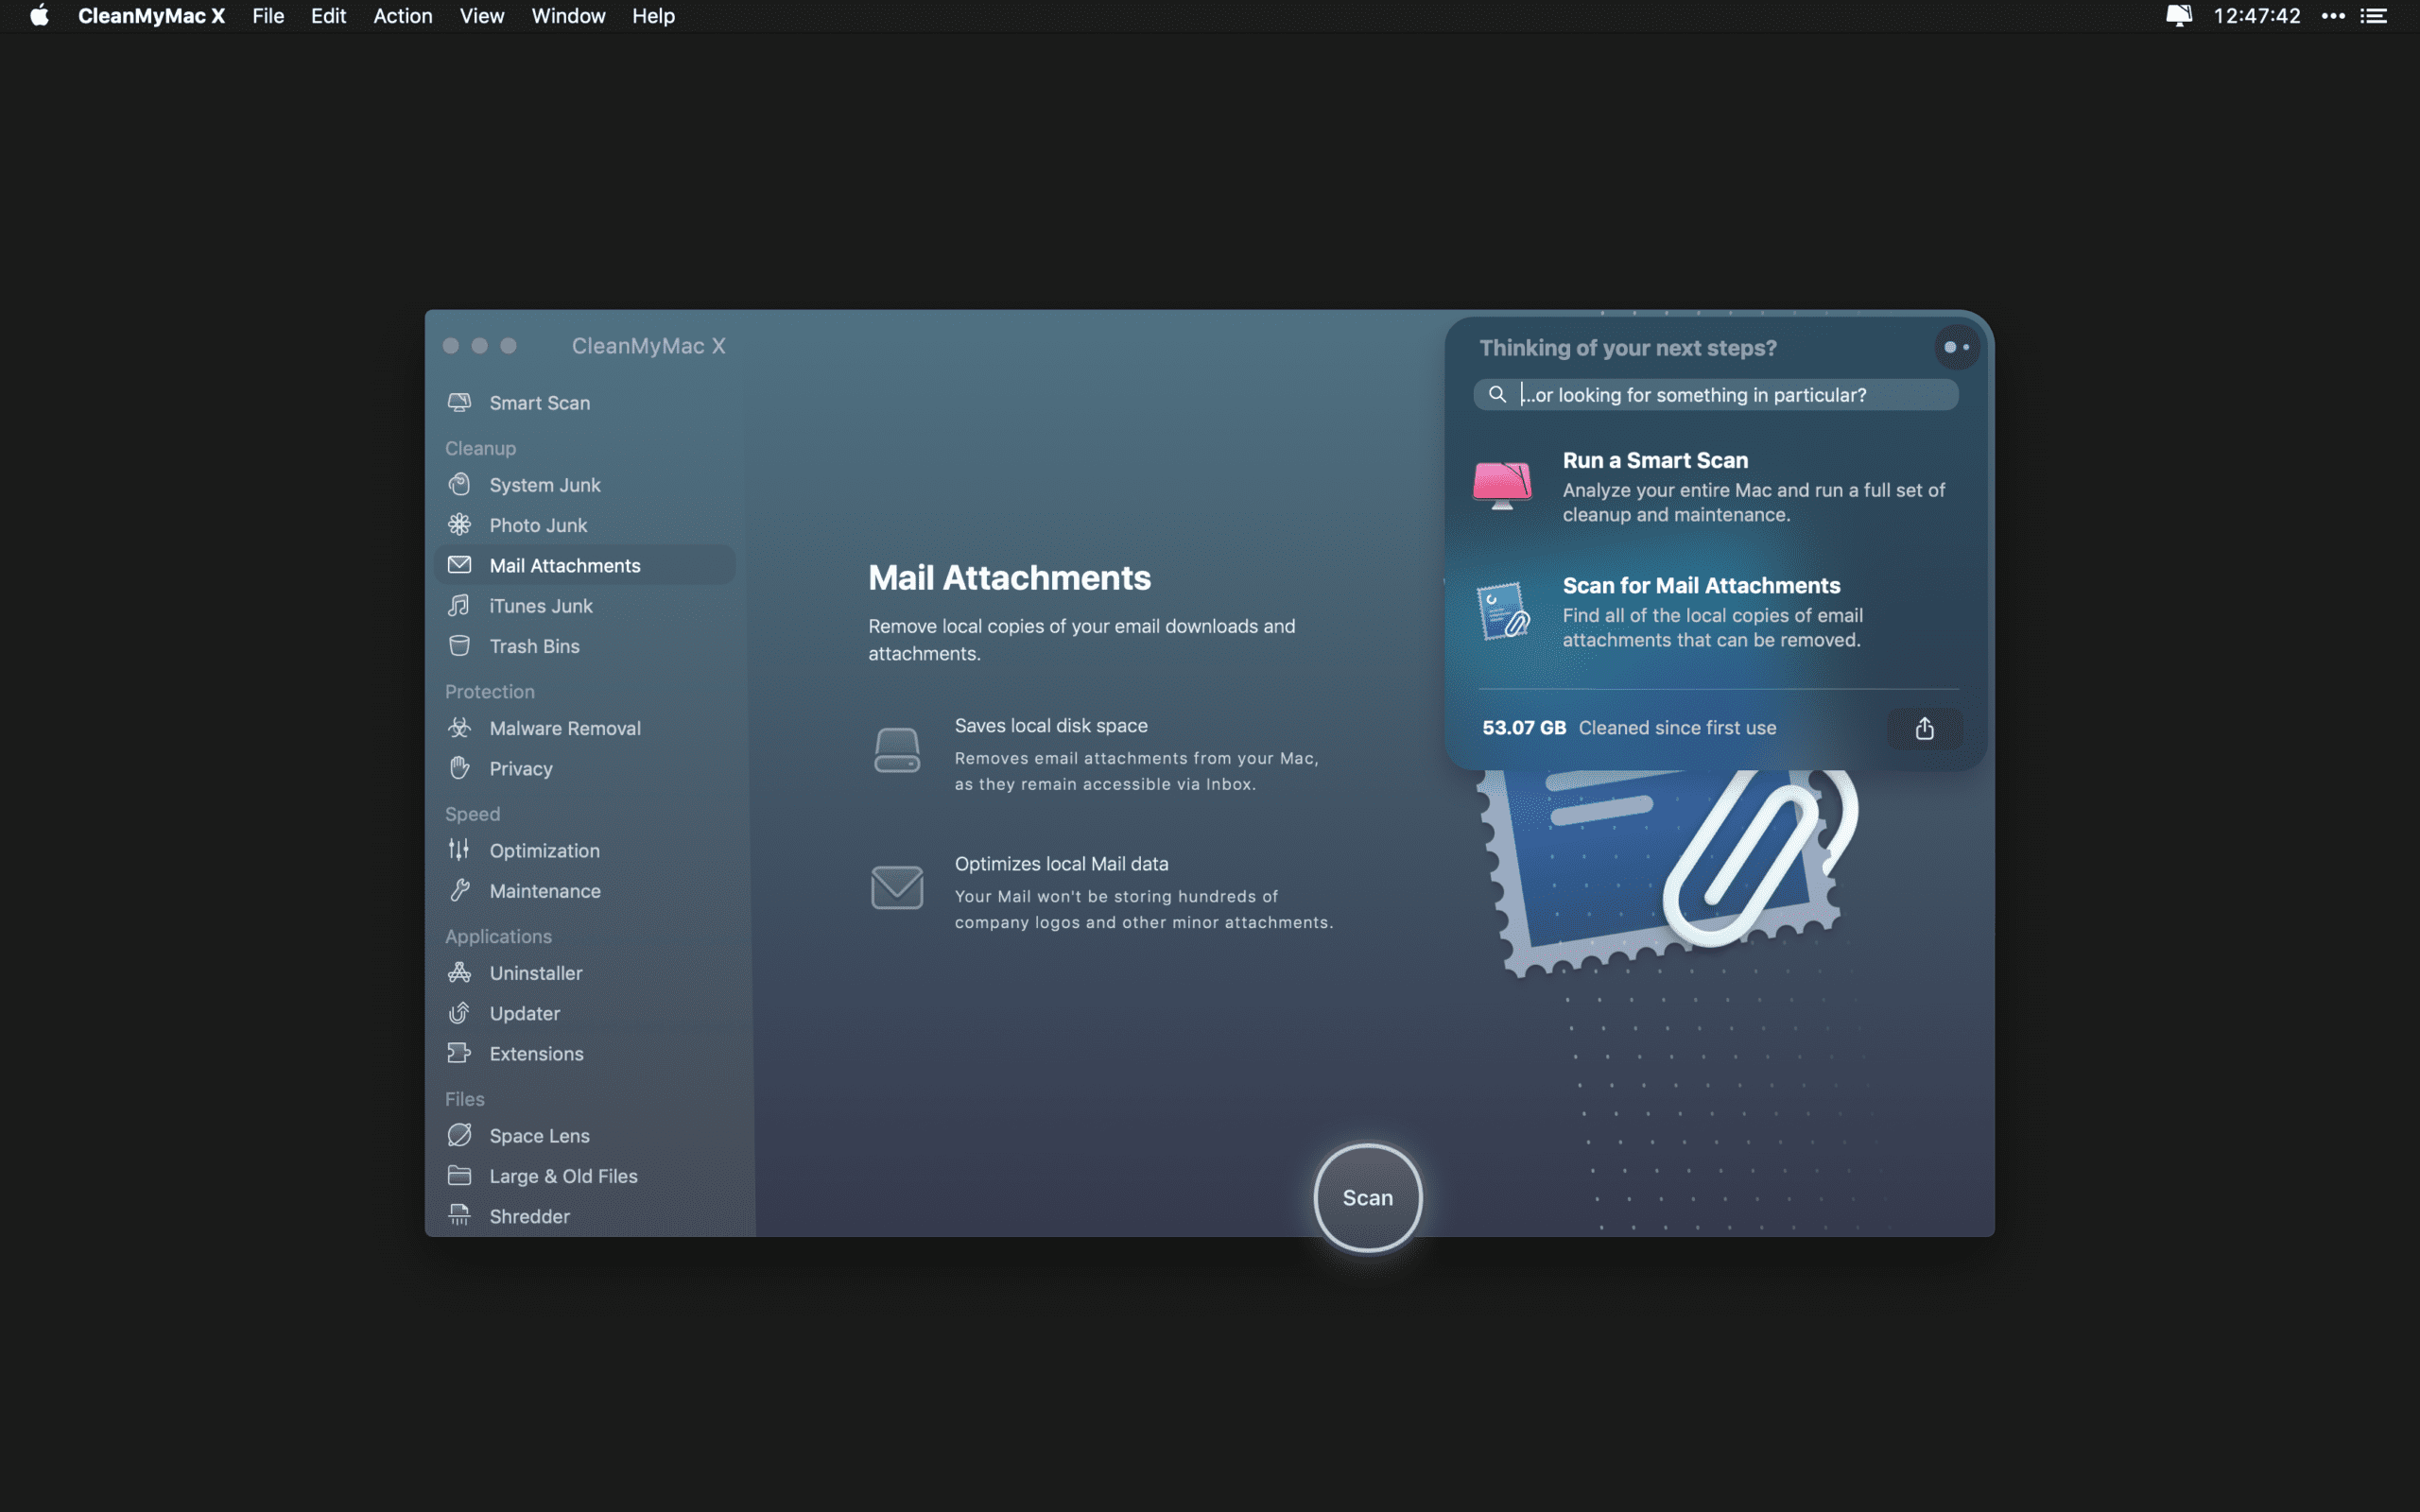
Task: Open the Shredder icon in sidebar
Action: pyautogui.click(x=459, y=1215)
